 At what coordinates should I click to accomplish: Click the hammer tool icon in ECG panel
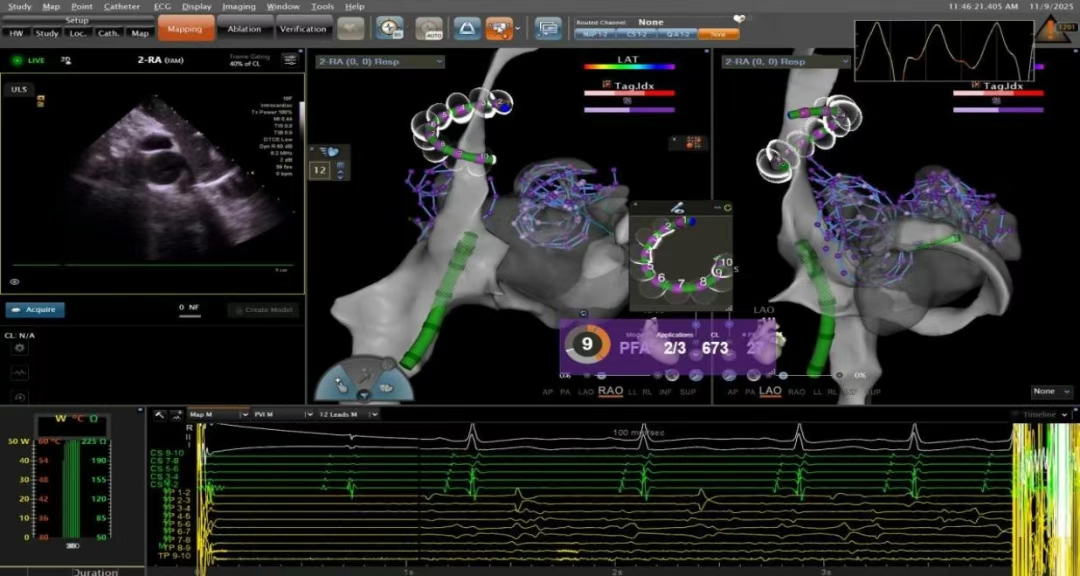160,413
